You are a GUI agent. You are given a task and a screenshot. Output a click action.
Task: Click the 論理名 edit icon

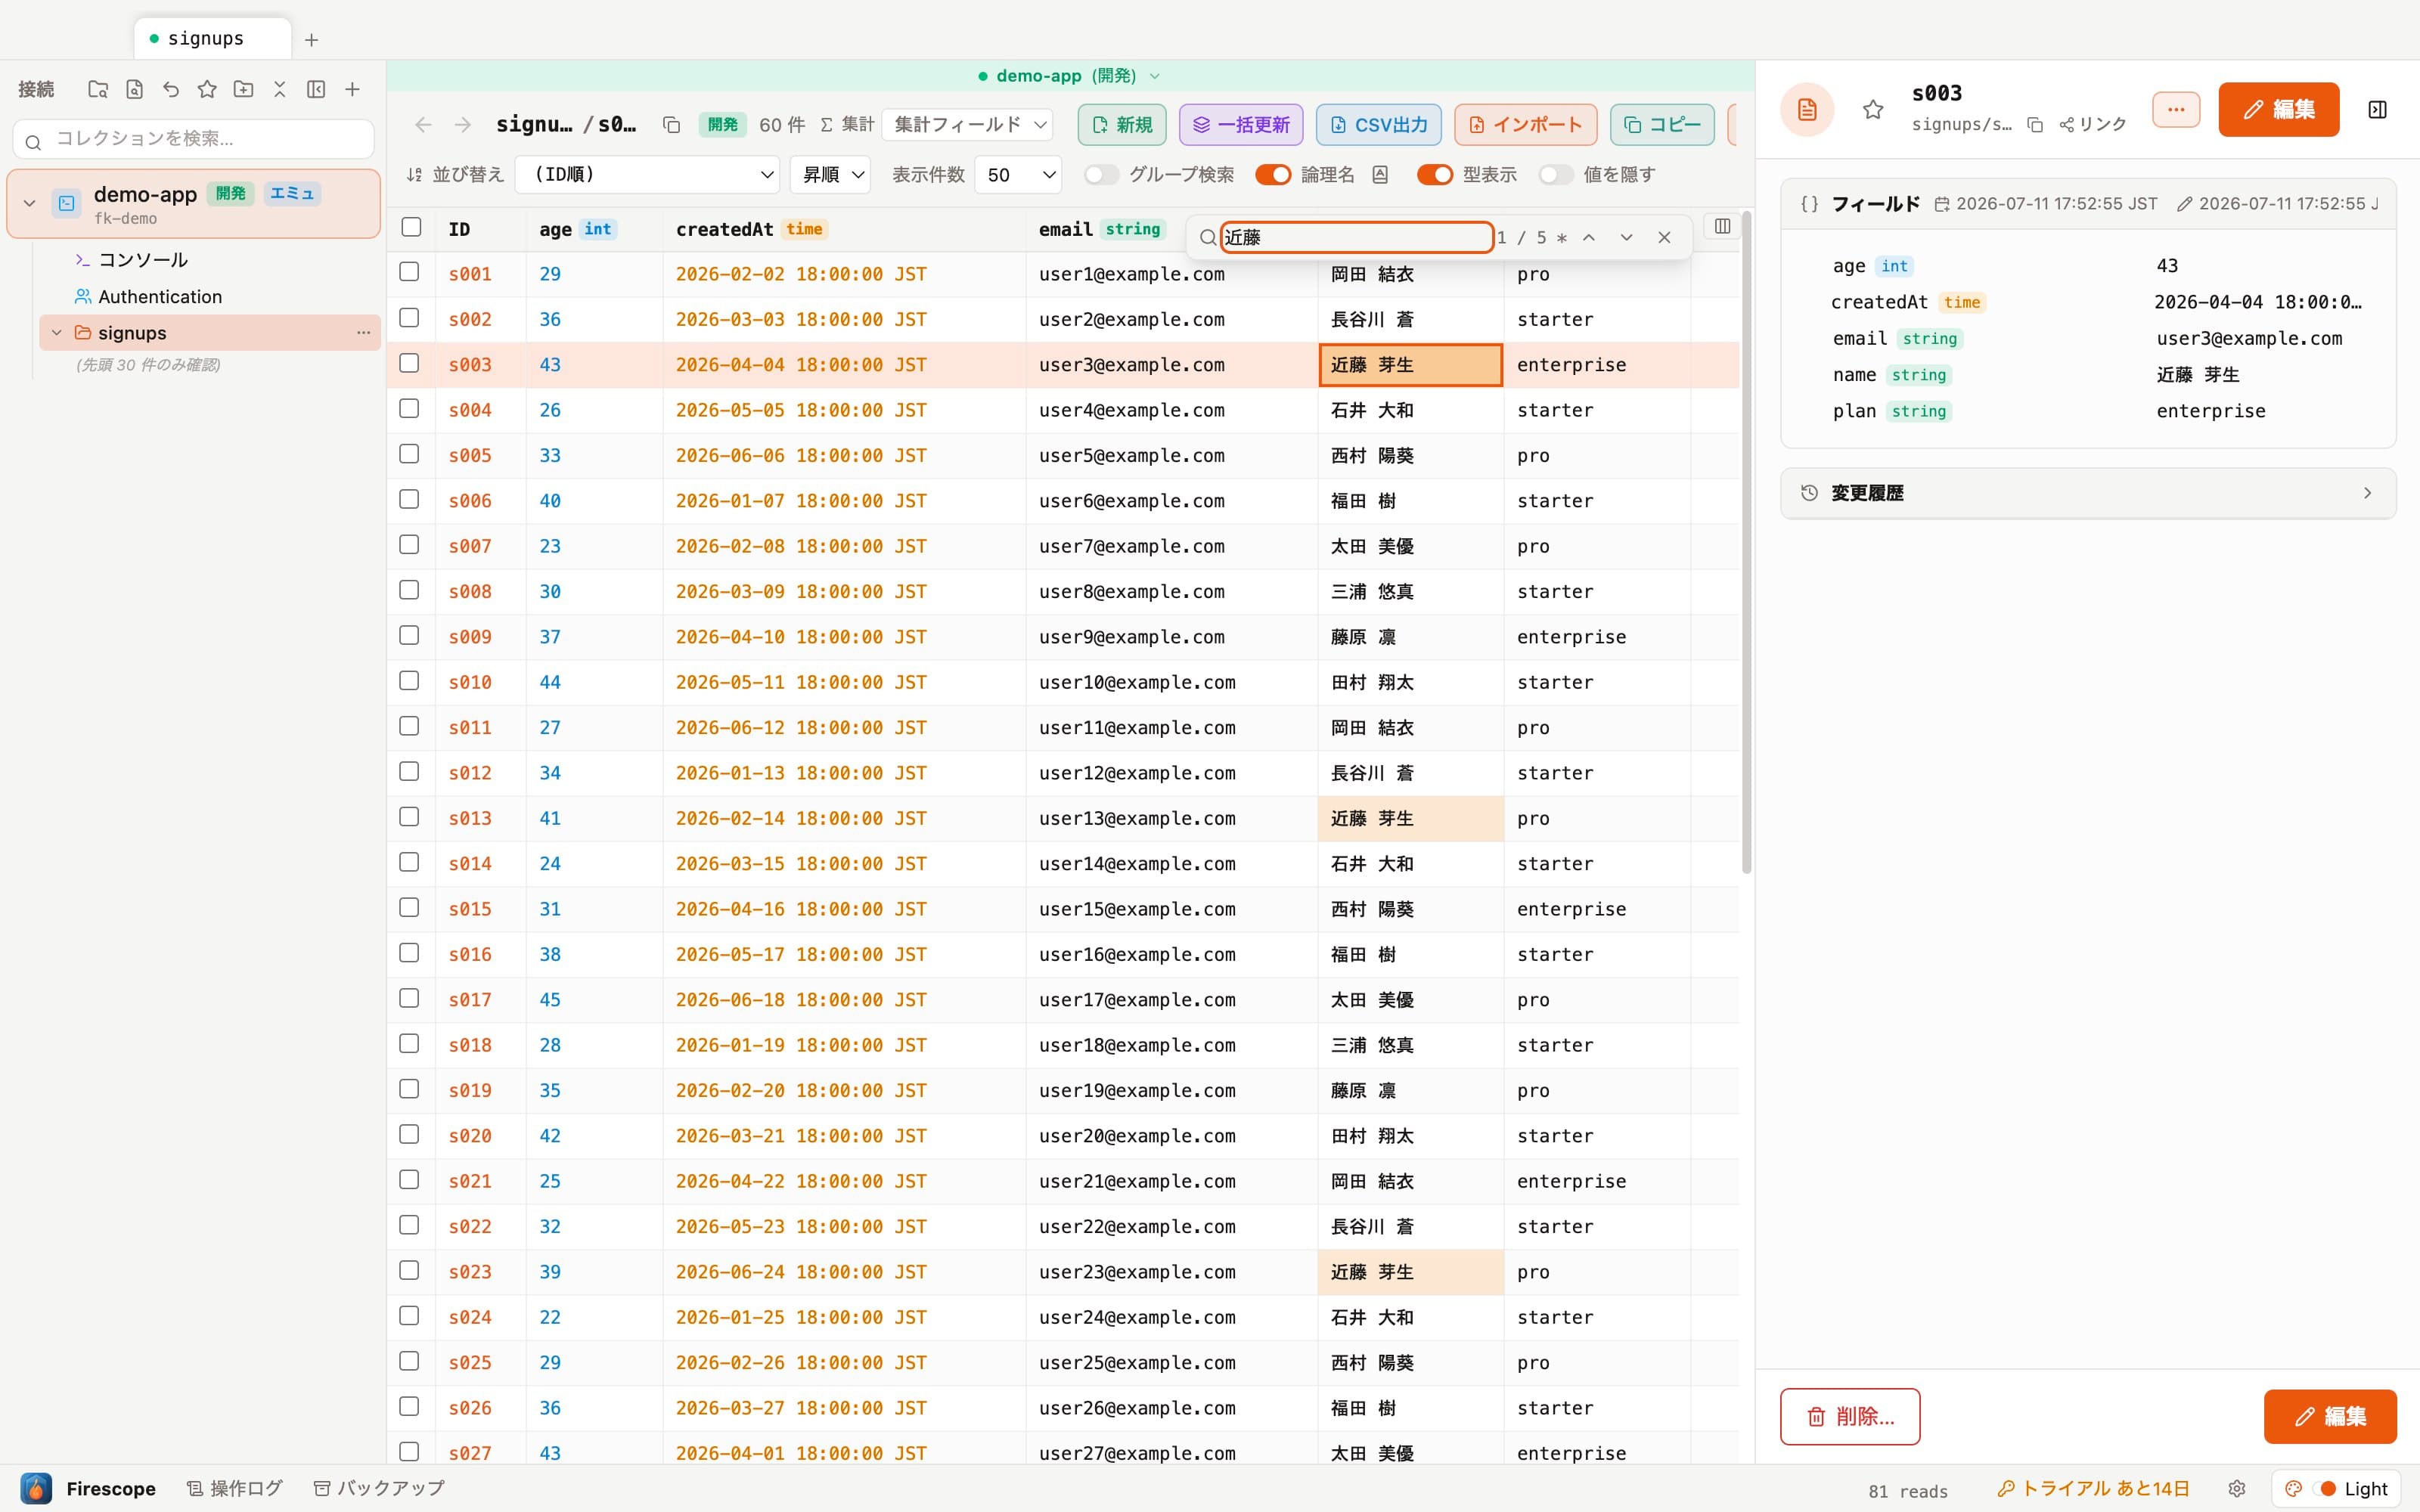1380,175
